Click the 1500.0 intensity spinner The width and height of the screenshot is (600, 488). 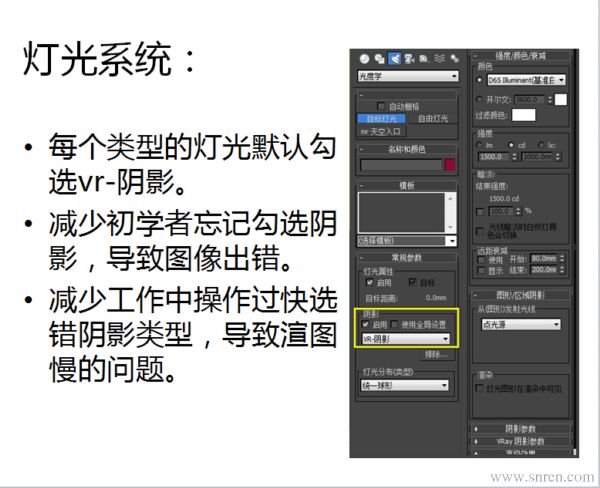(514, 157)
